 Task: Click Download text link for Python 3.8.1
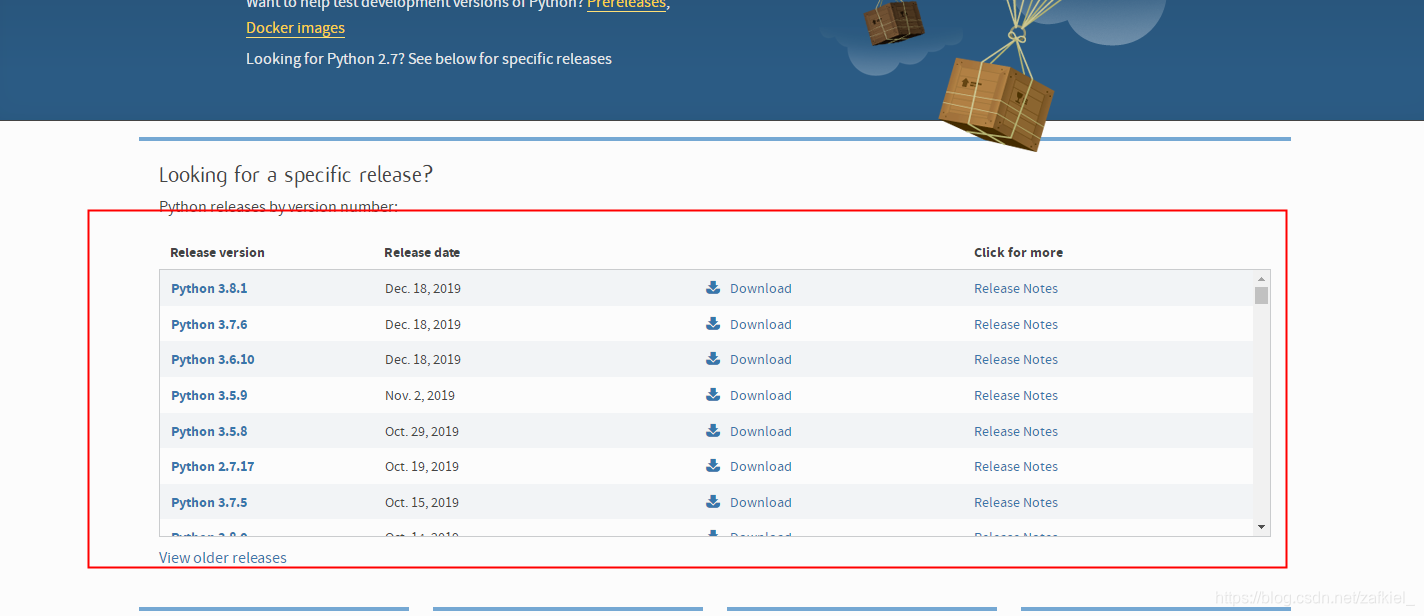click(760, 288)
